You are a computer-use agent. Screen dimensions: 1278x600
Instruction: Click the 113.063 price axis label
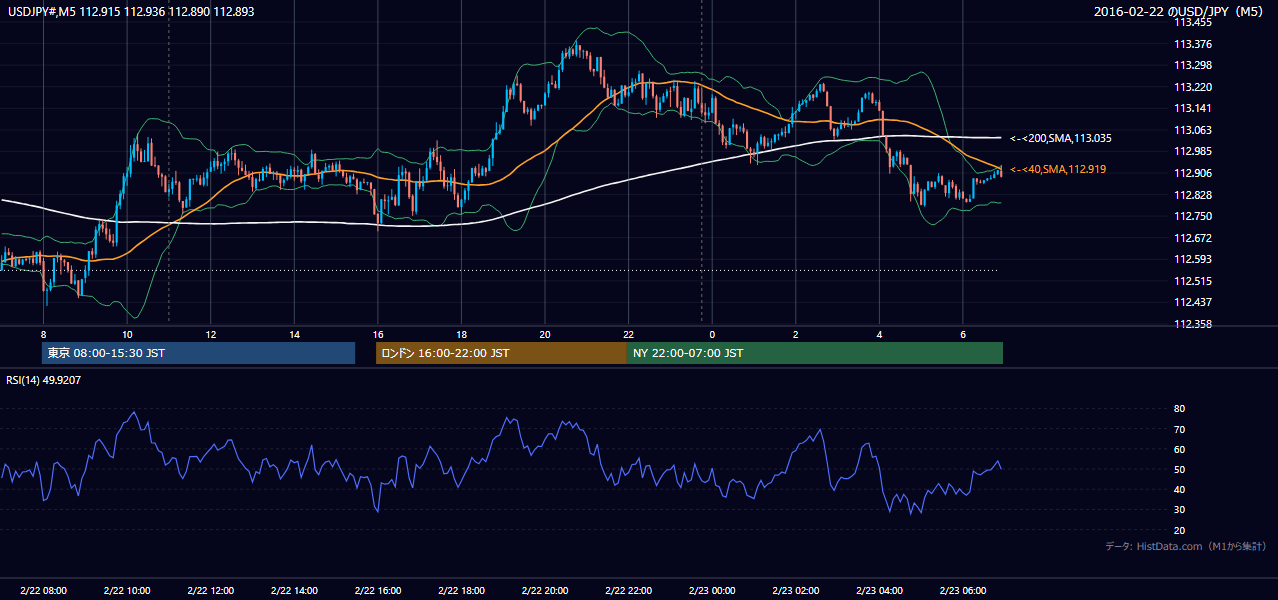click(x=1192, y=130)
